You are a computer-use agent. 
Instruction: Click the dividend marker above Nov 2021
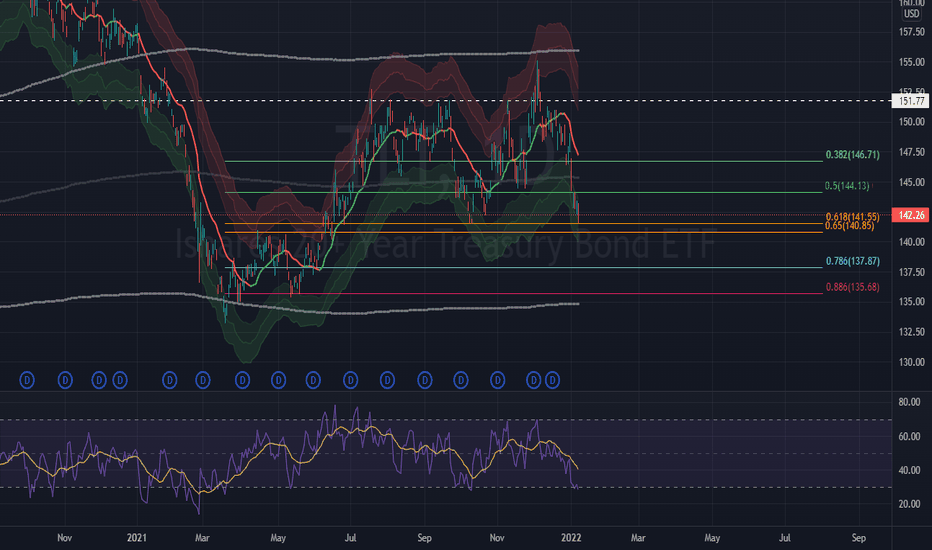pos(498,379)
